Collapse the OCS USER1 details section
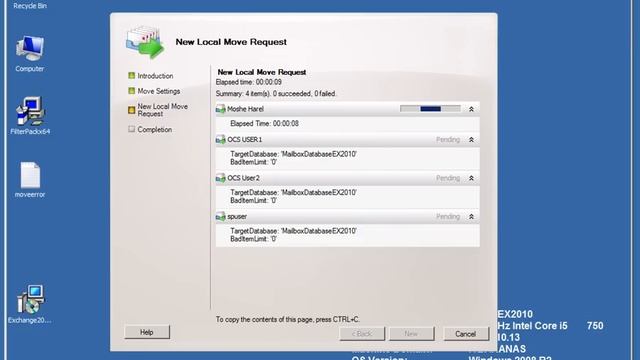Viewport: 640px width, 360px height. click(471, 140)
